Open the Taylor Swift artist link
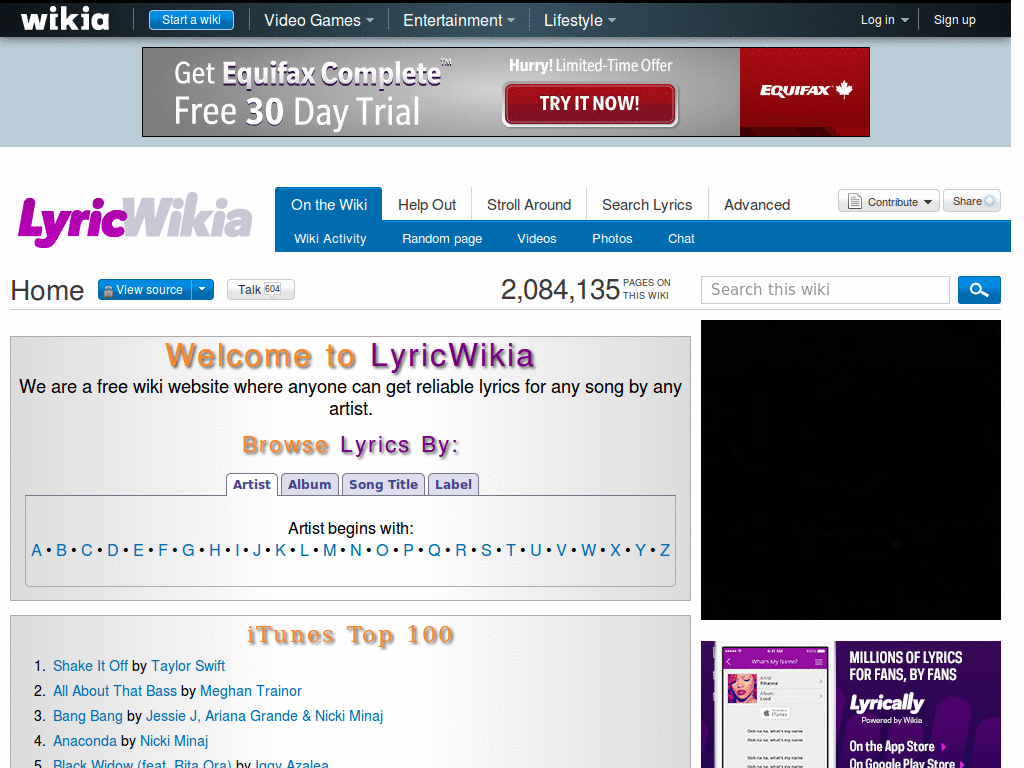1024x768 pixels. 188,666
